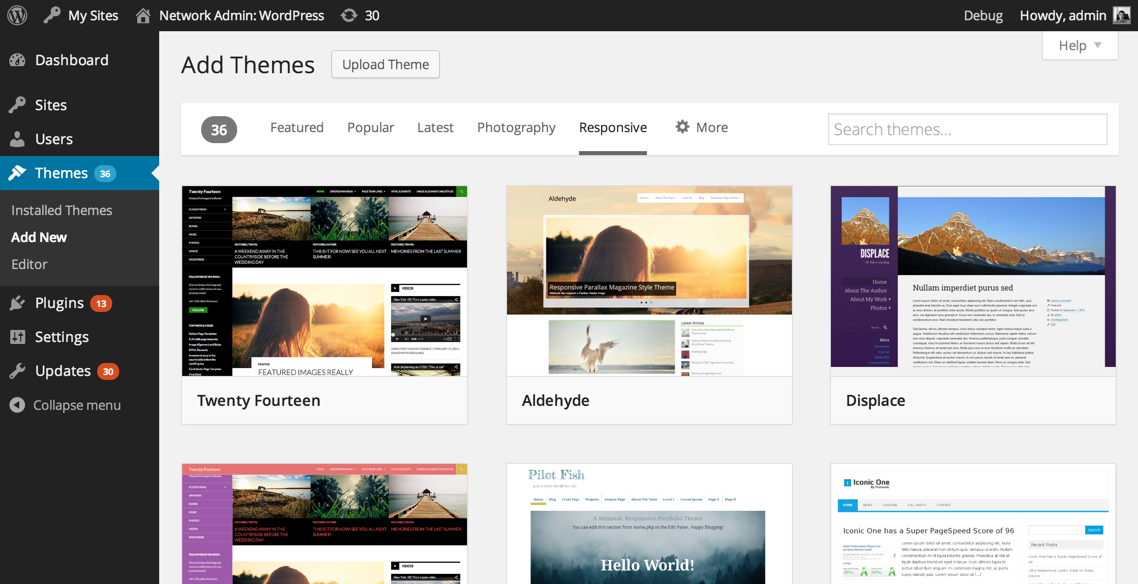
Task: Focus the Search themes input field
Action: [967, 129]
